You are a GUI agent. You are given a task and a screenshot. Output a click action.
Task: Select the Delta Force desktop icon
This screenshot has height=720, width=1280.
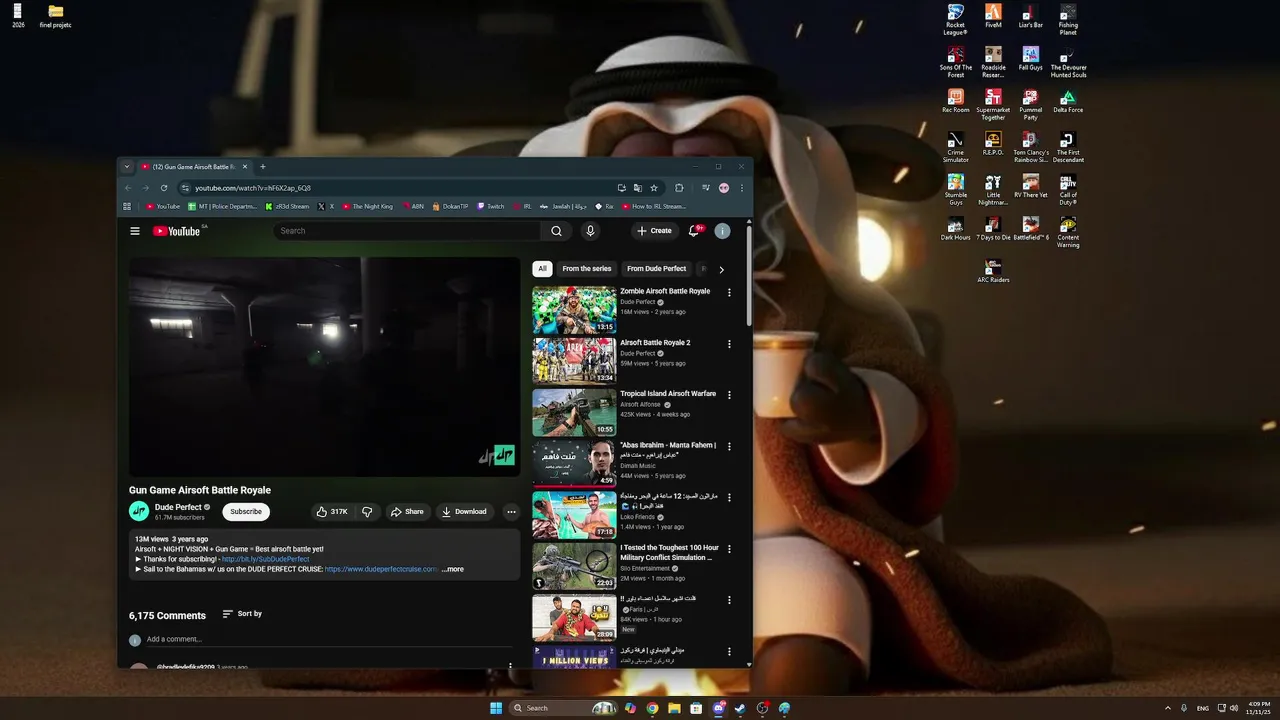[x=1068, y=101]
